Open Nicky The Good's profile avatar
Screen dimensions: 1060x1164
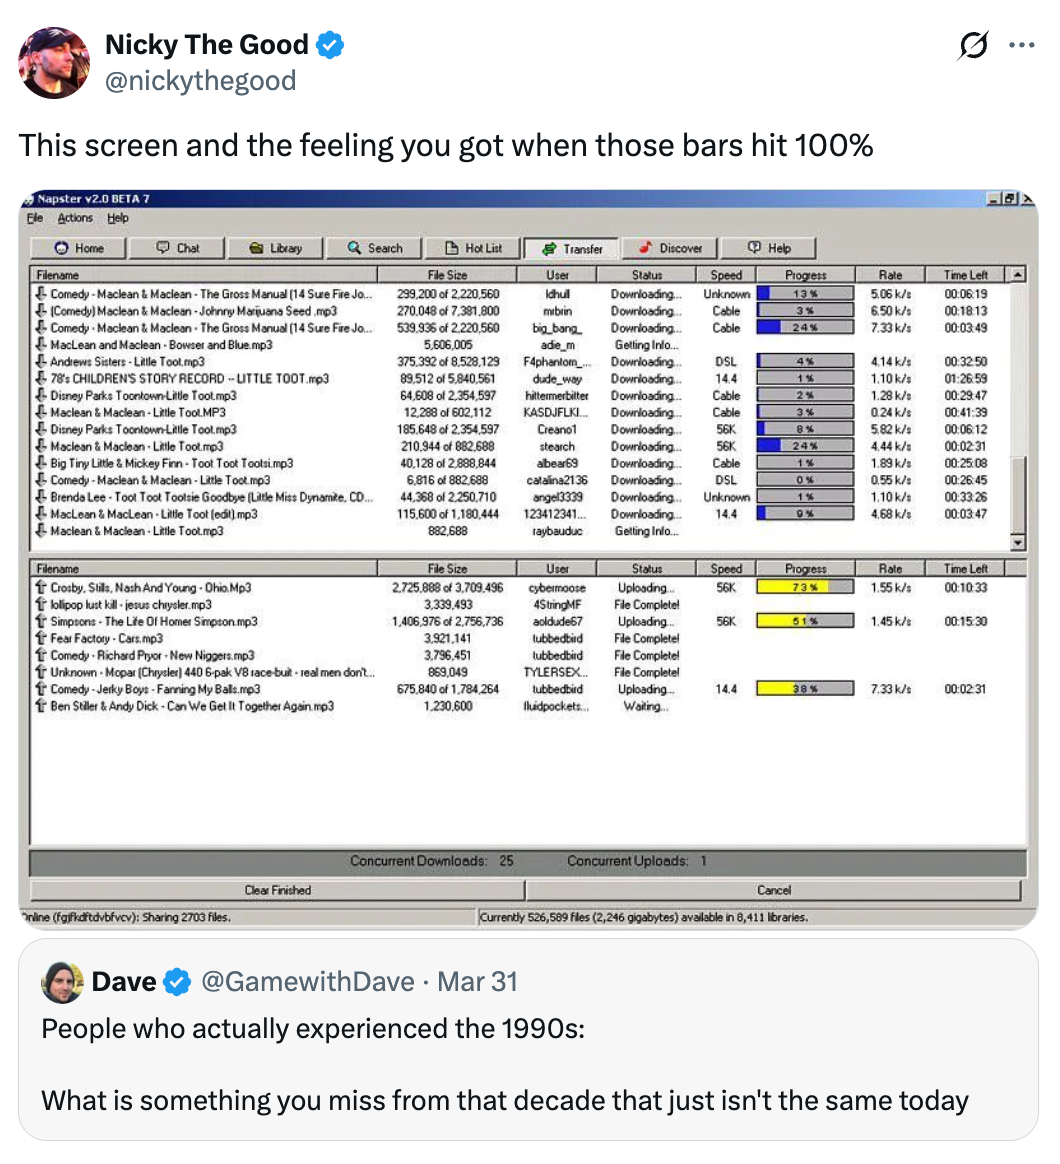click(x=54, y=62)
